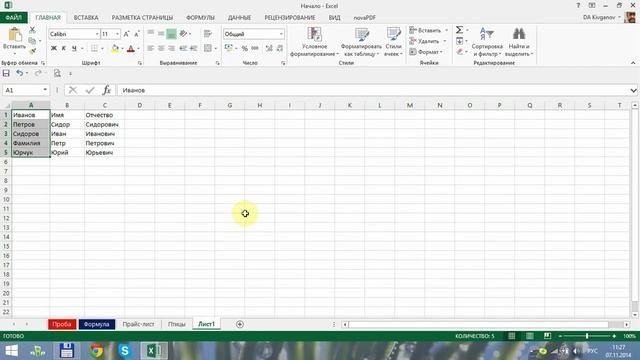Open the number format Общий dropdown
Image resolution: width=640 pixels, height=360 pixels.
281,34
